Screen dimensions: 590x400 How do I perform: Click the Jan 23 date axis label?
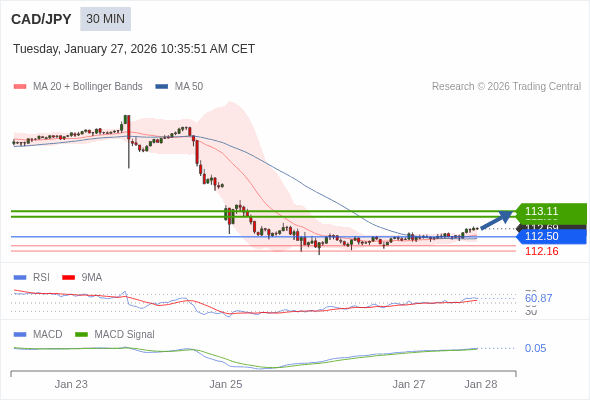71,384
